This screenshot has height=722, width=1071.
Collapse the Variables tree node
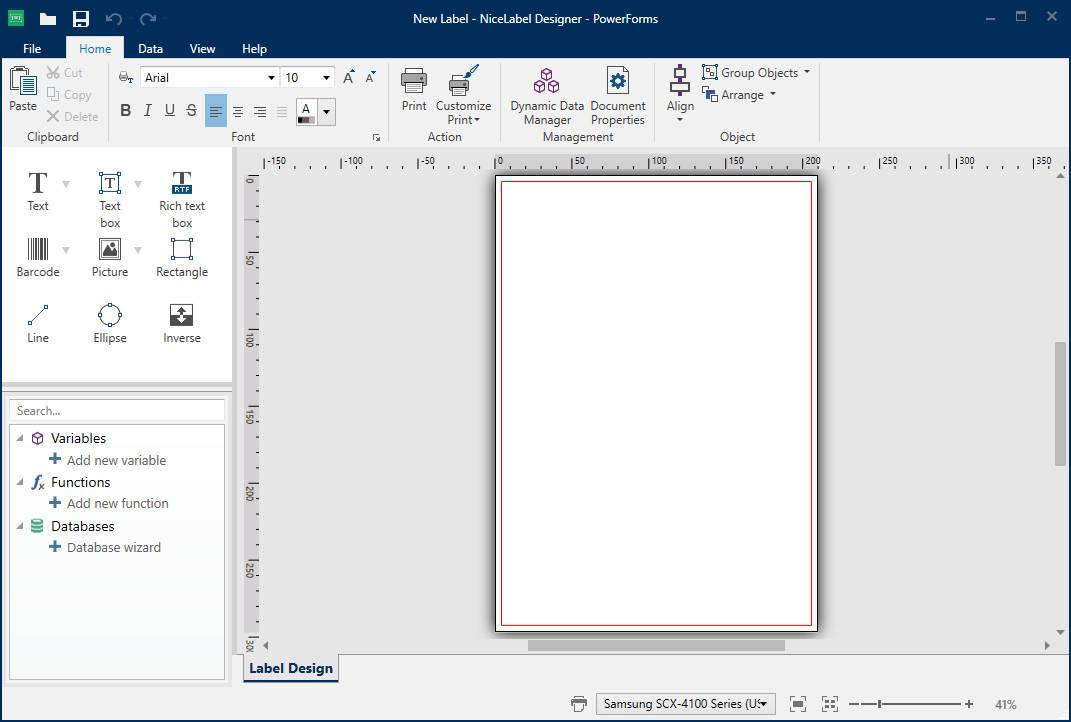click(x=20, y=438)
